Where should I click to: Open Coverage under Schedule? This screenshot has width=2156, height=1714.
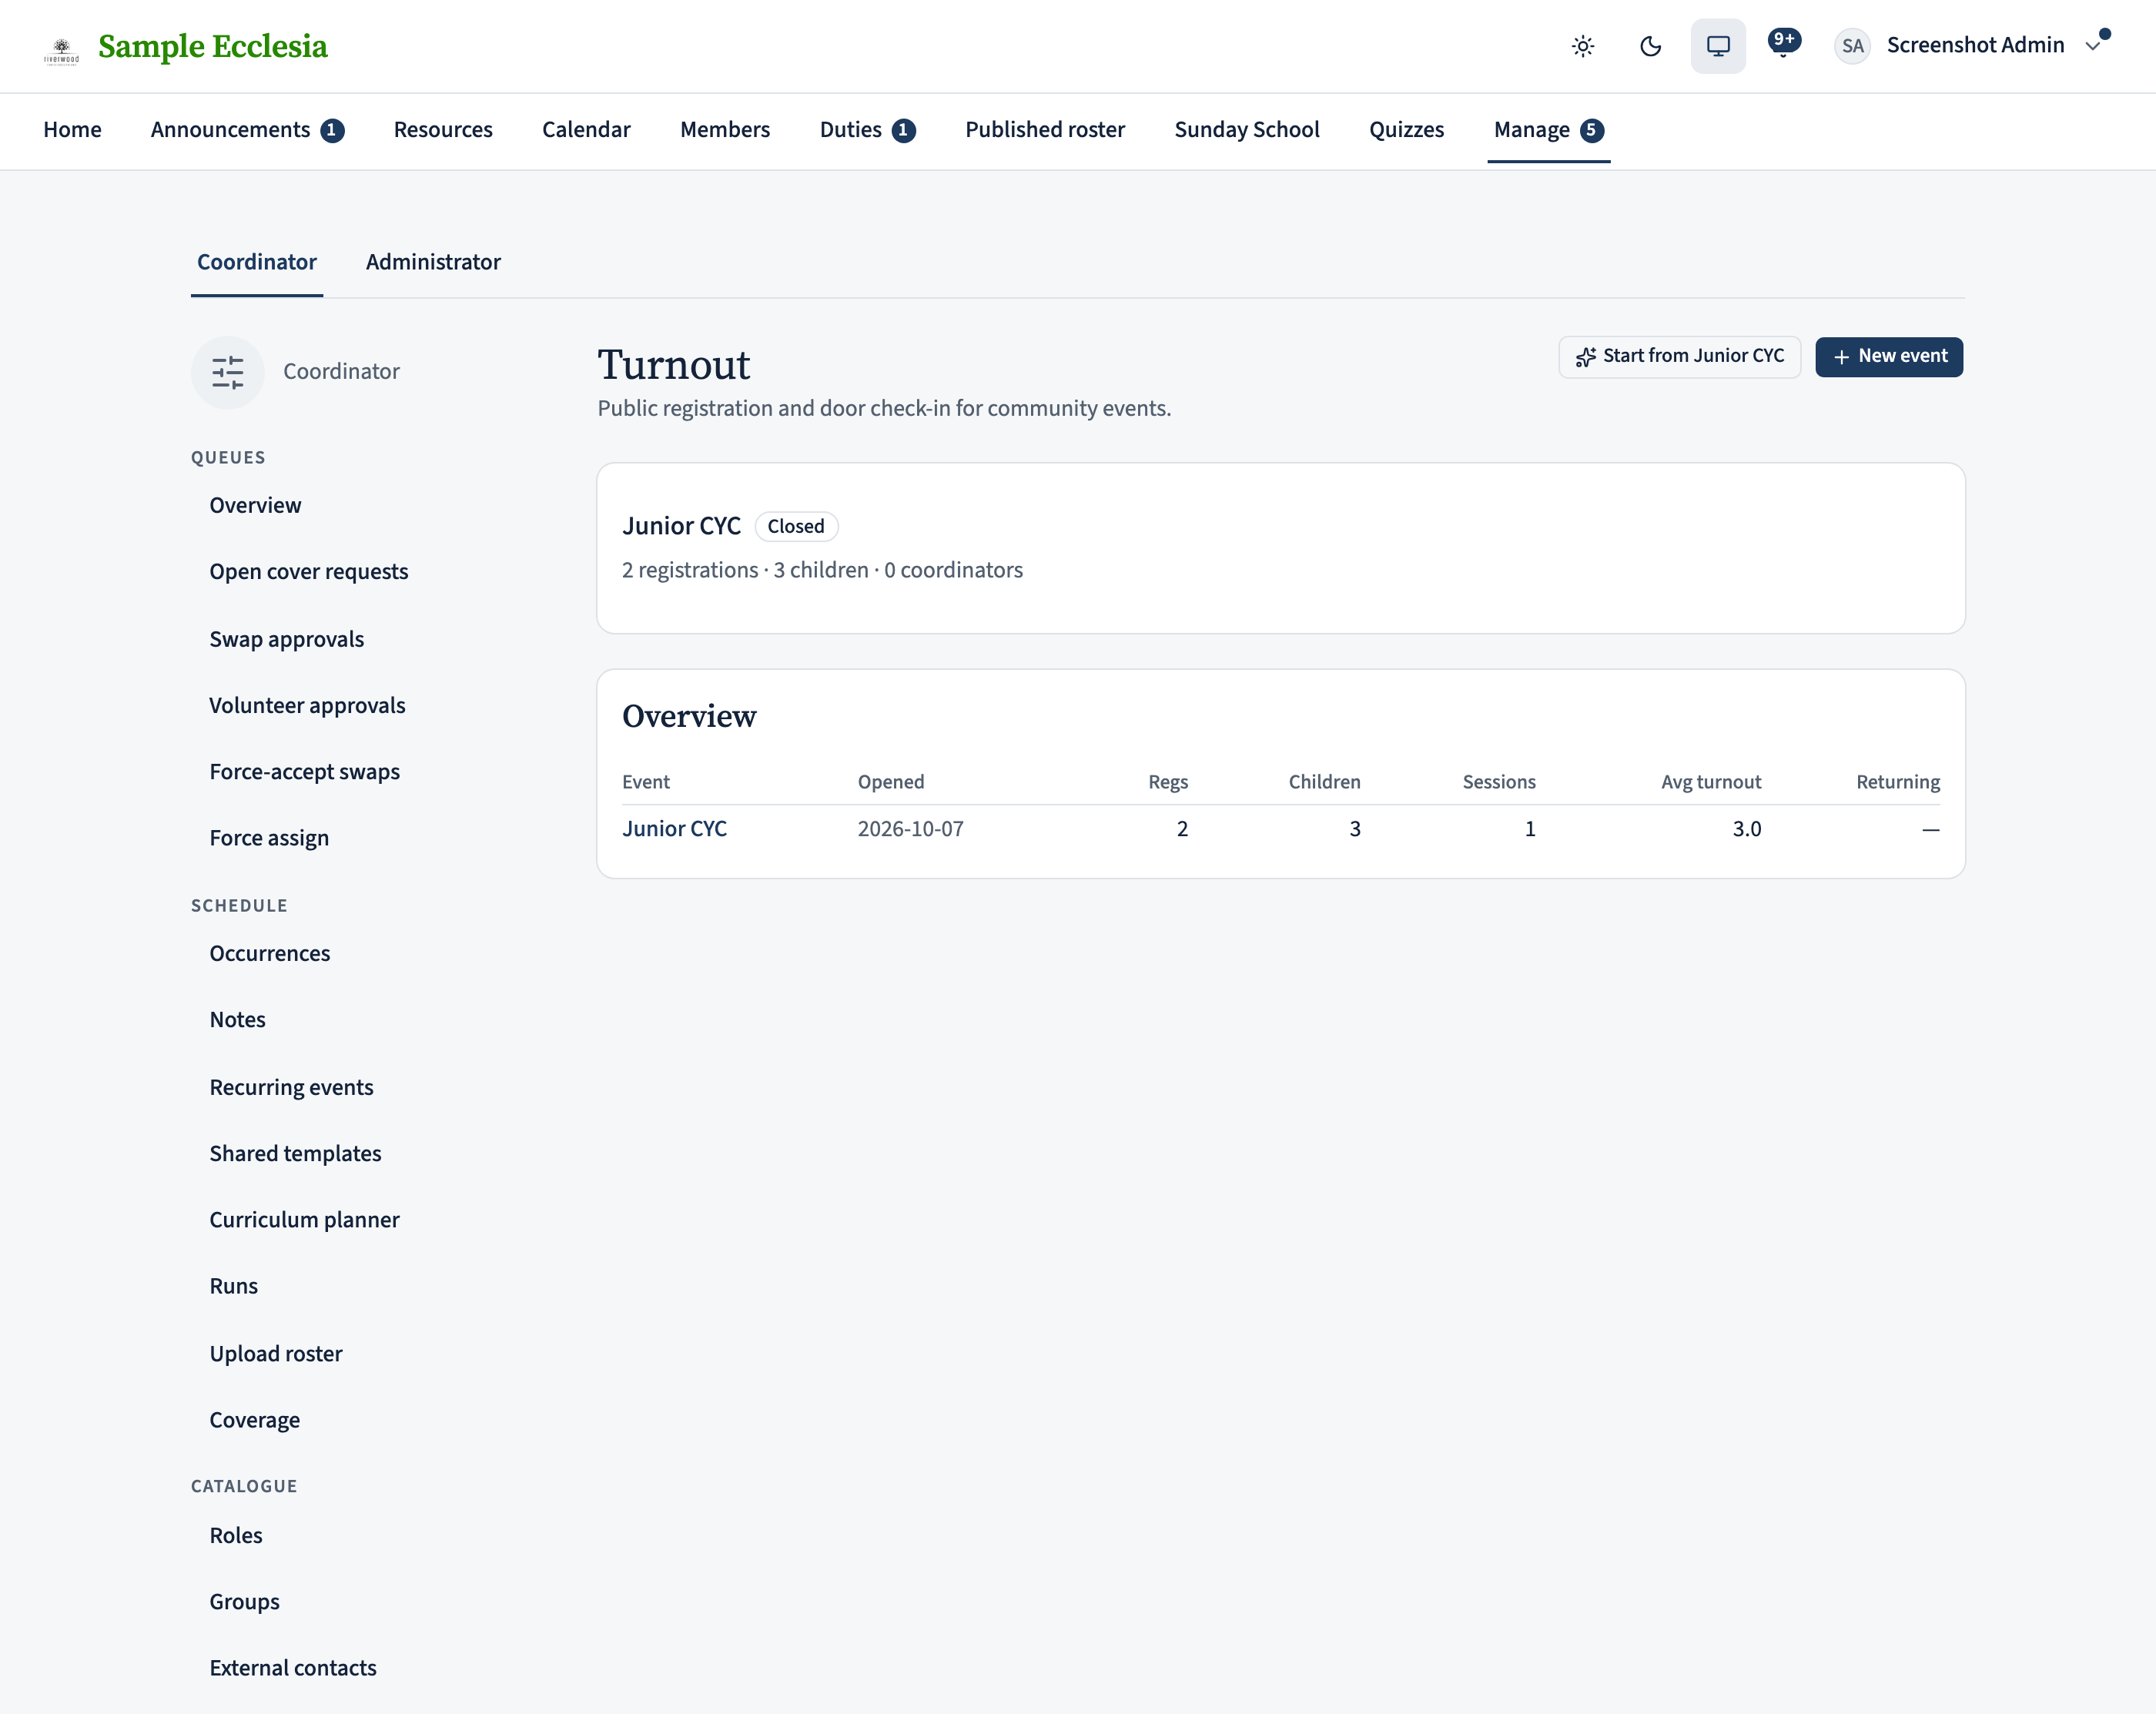pyautogui.click(x=255, y=1420)
